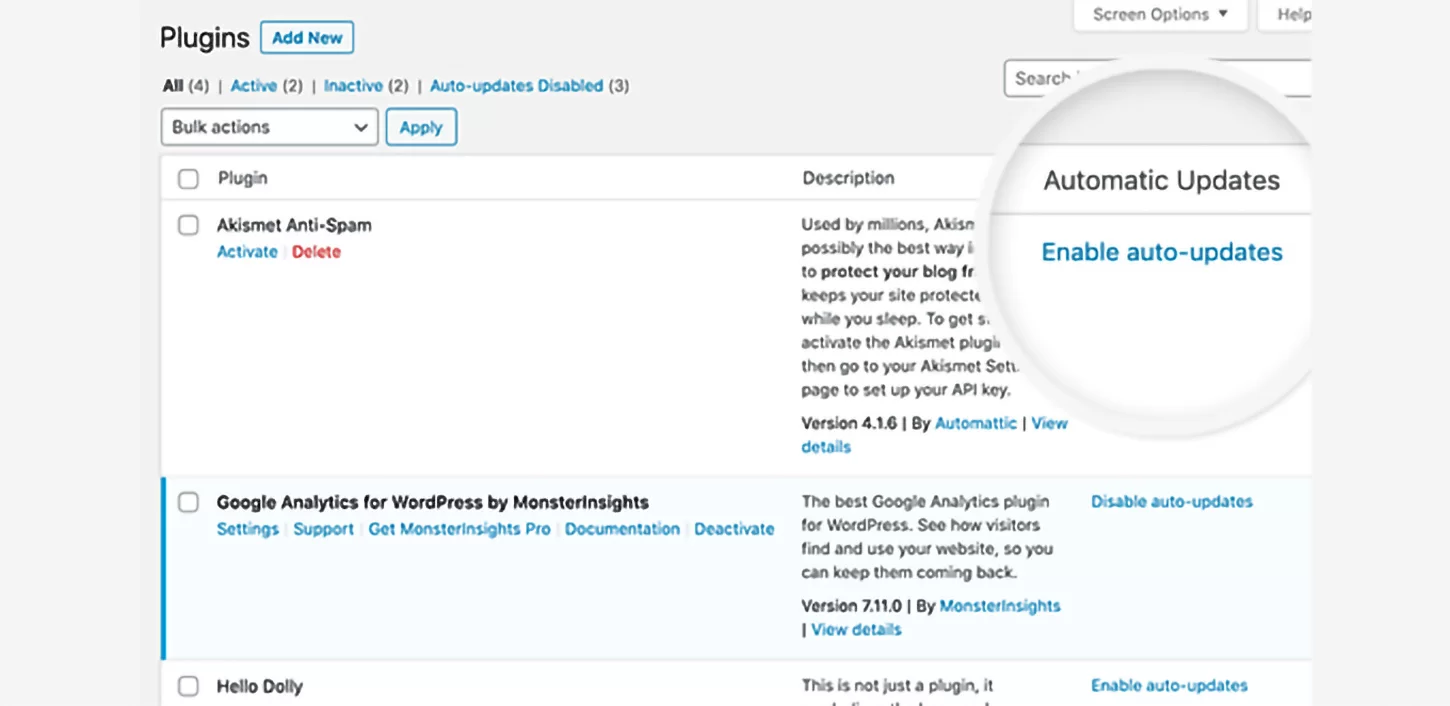Sort by the Plugin column header
1450x706 pixels.
click(243, 178)
